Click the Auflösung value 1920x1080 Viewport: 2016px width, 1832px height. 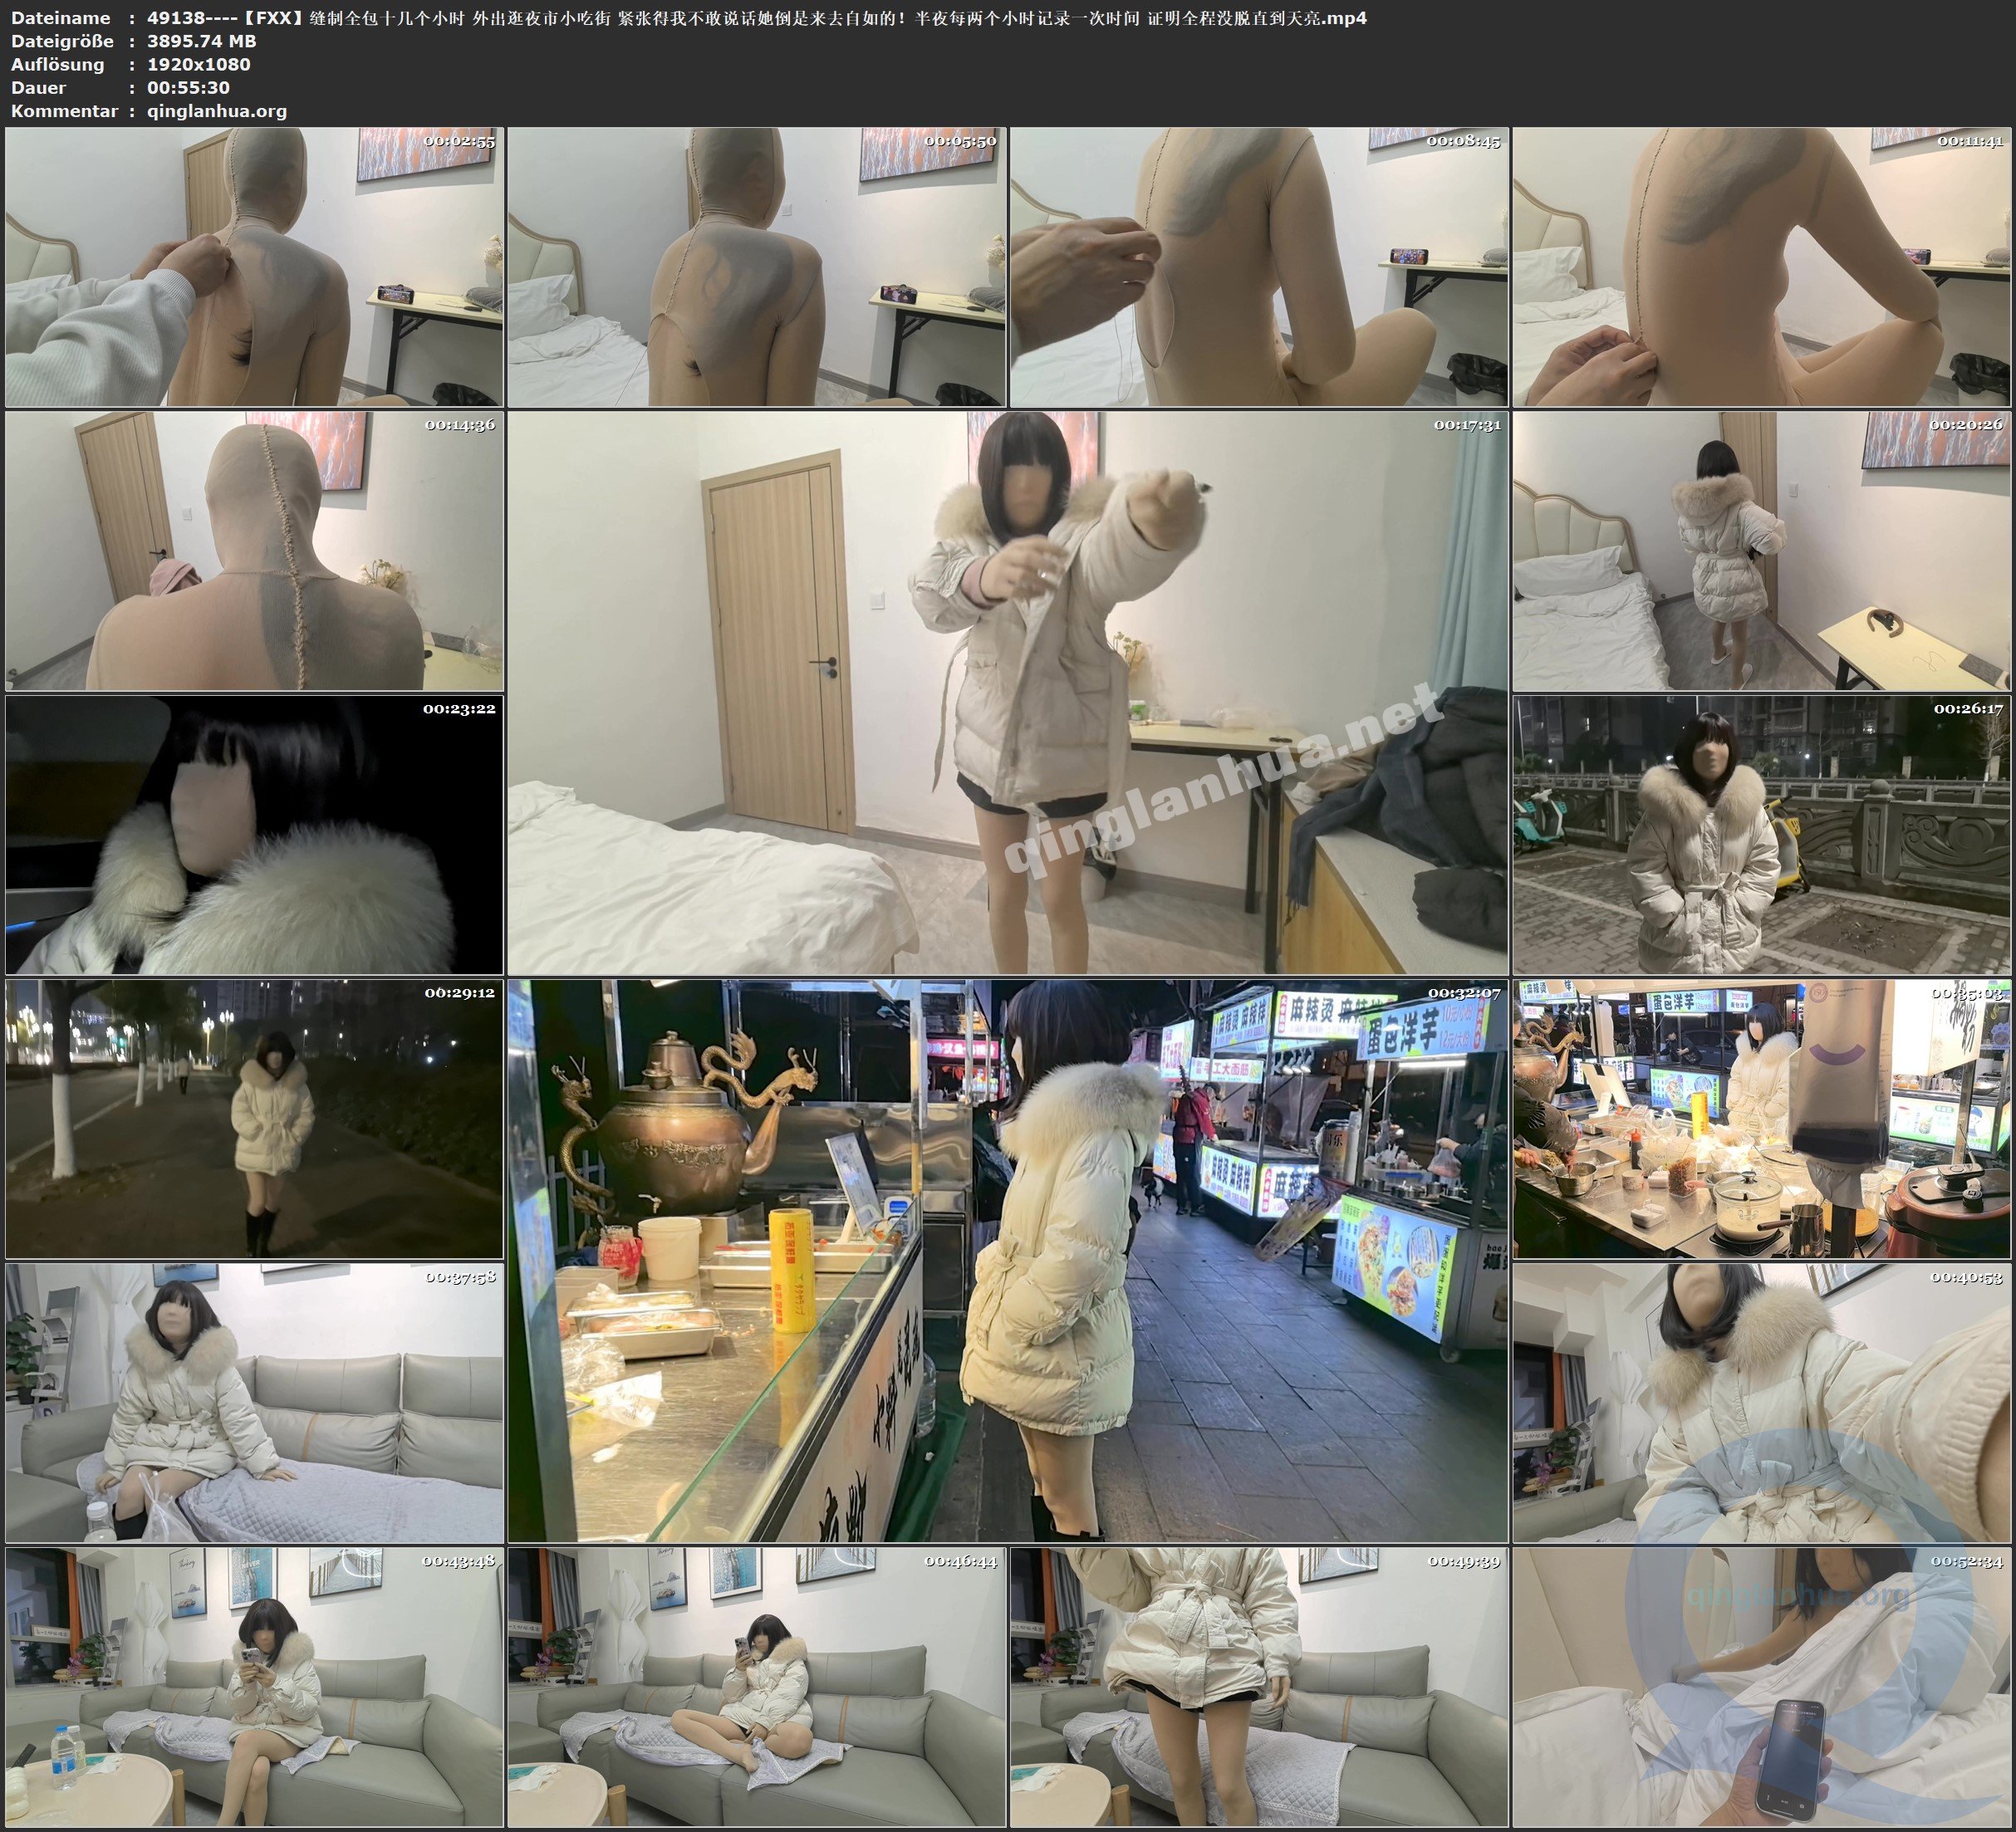pos(199,64)
